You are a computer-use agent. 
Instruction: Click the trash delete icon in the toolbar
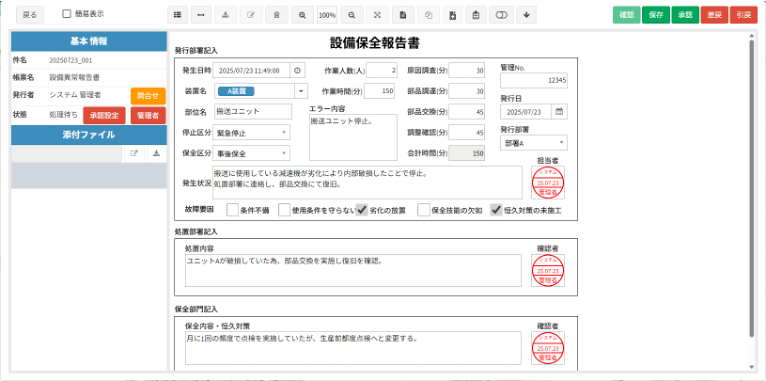[277, 15]
